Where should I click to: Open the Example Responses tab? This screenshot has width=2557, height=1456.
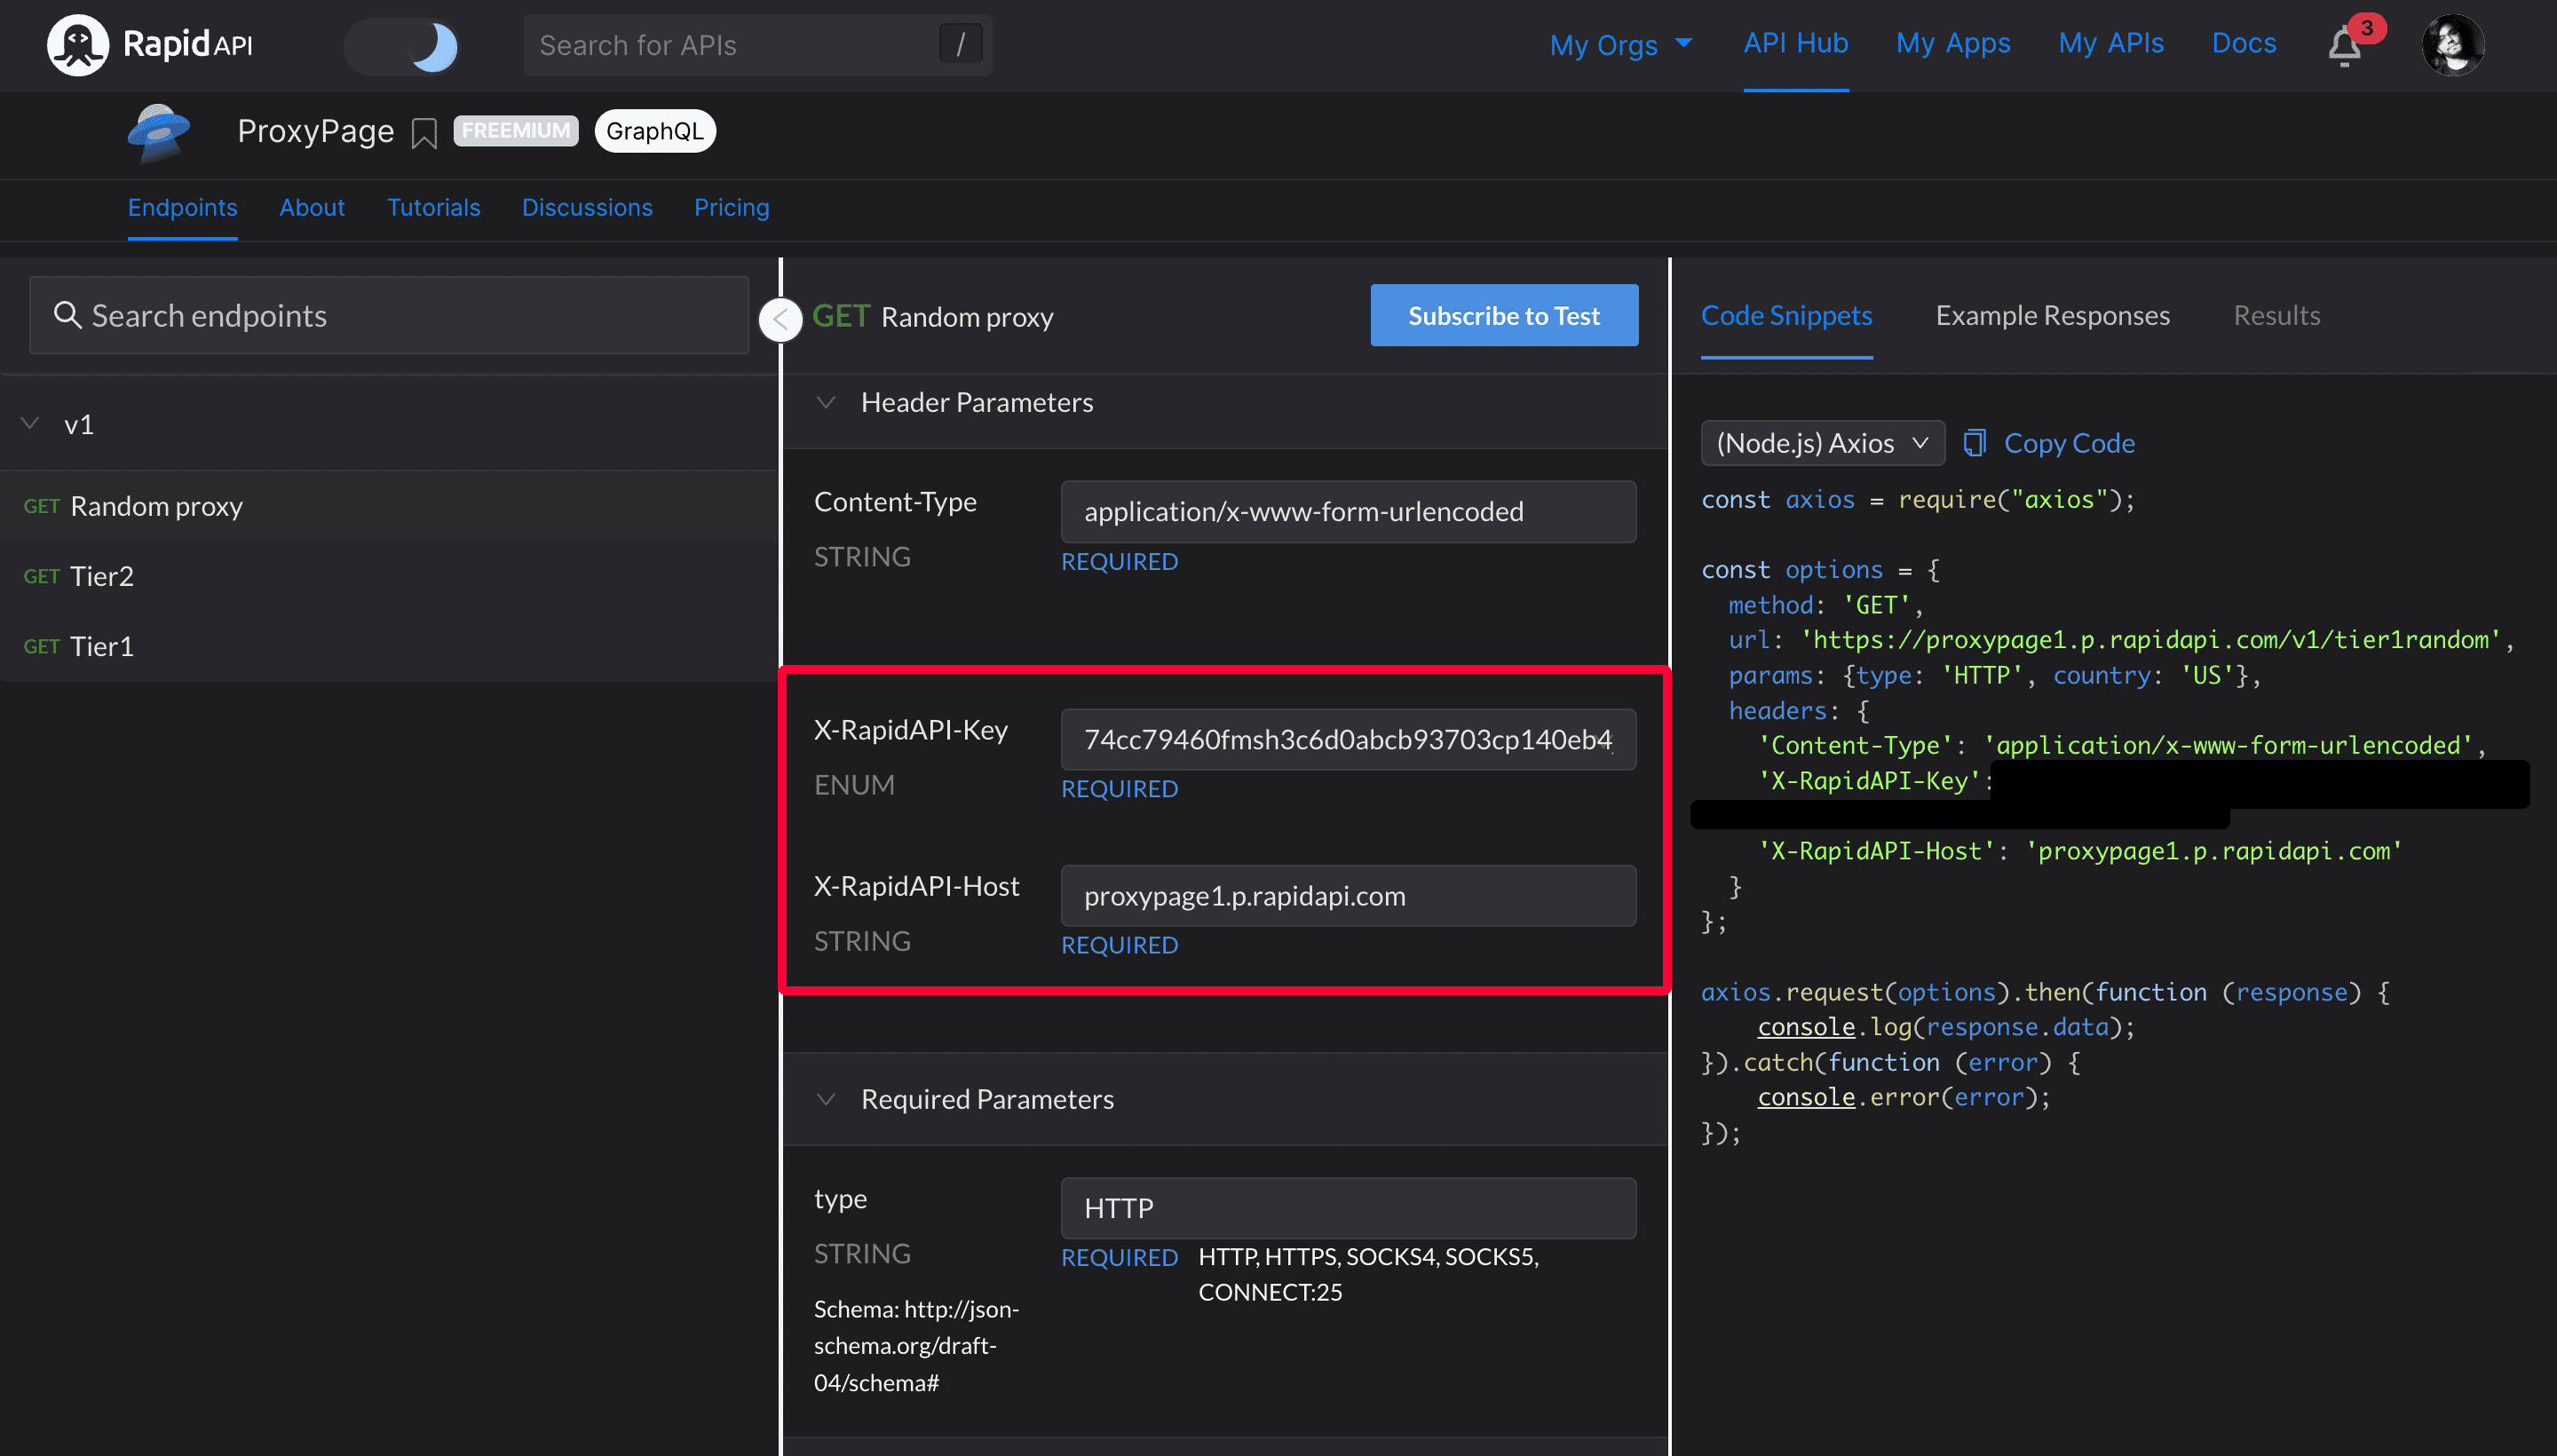coord(2052,315)
